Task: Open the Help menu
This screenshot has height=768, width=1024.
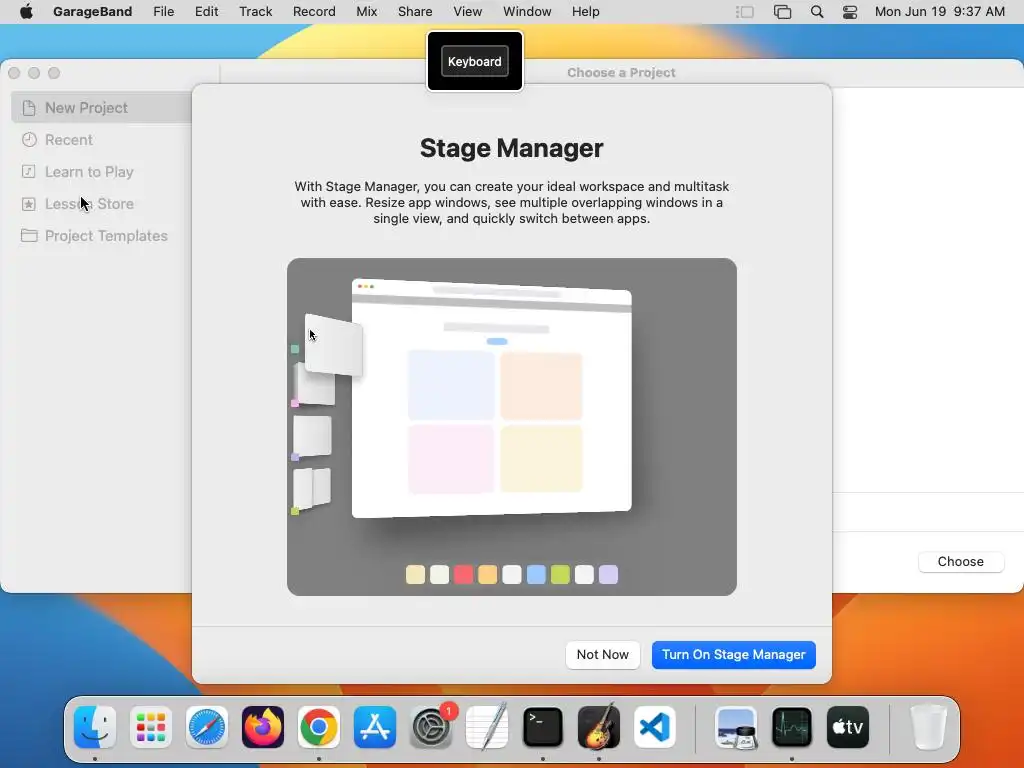Action: tap(585, 12)
